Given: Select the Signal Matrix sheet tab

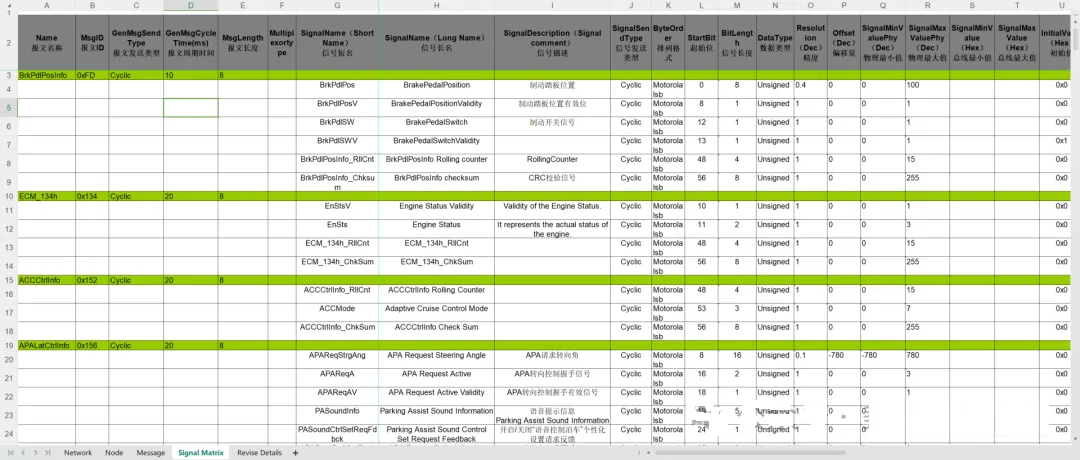Looking at the screenshot, I should pos(200,452).
